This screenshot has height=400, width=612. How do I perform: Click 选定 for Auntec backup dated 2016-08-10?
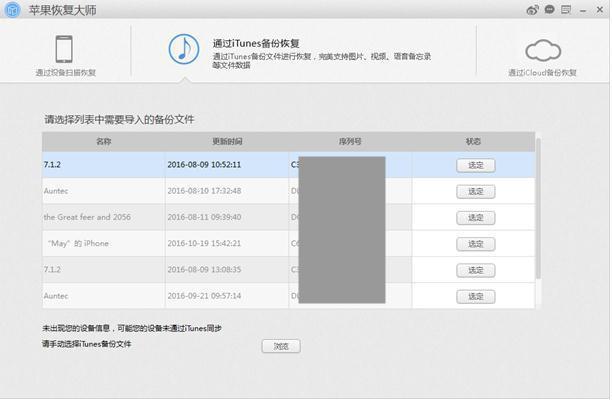(x=476, y=192)
